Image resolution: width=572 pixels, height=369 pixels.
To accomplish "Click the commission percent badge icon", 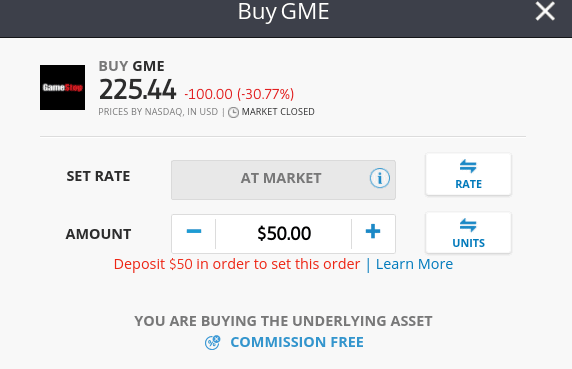I will tap(212, 342).
